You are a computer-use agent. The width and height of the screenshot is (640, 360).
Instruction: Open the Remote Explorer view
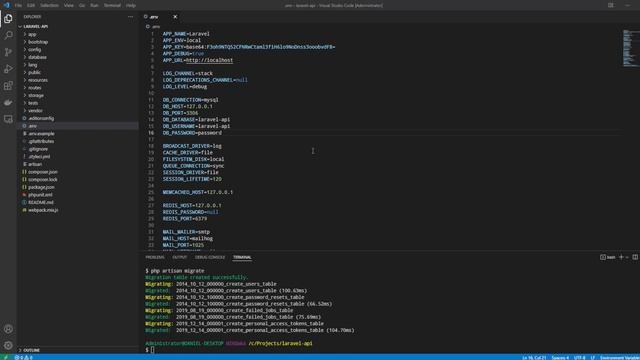click(x=8, y=119)
